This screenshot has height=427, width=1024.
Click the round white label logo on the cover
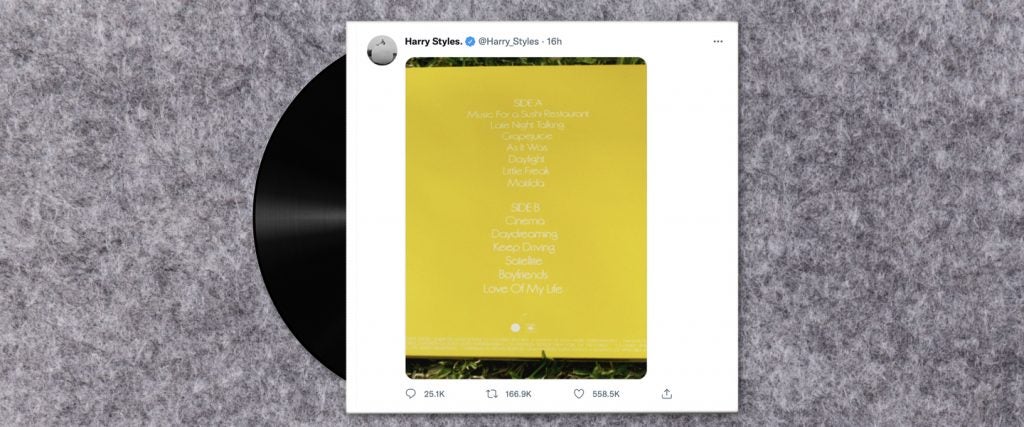click(515, 327)
